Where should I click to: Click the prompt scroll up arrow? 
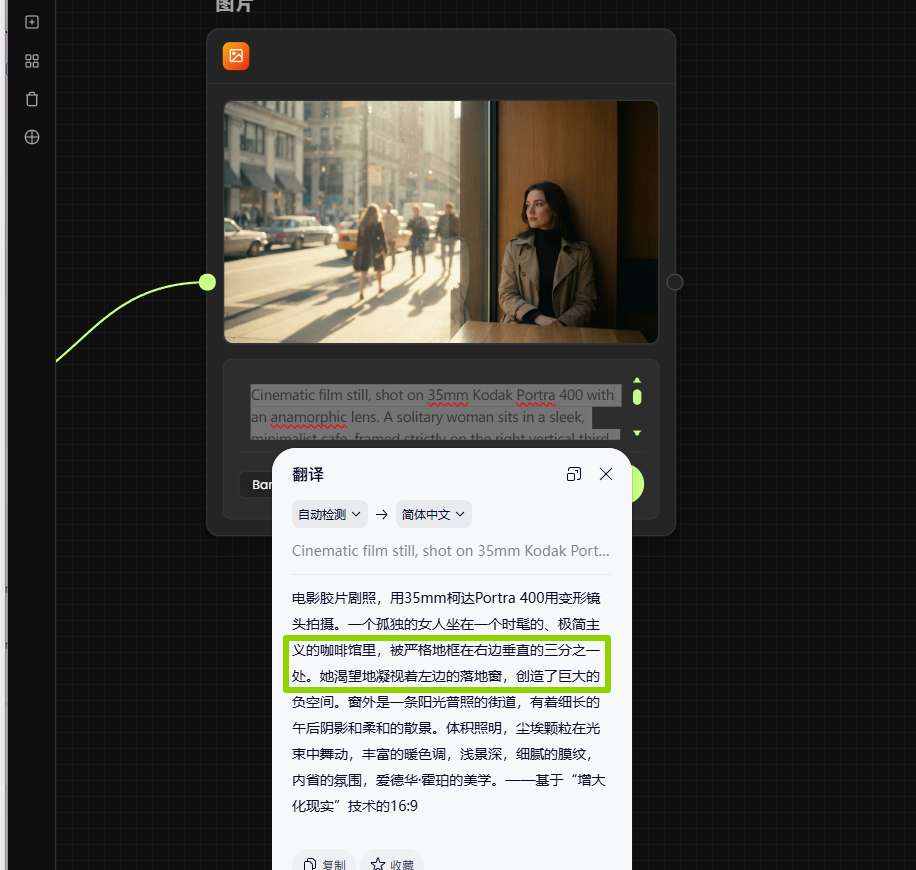[637, 380]
